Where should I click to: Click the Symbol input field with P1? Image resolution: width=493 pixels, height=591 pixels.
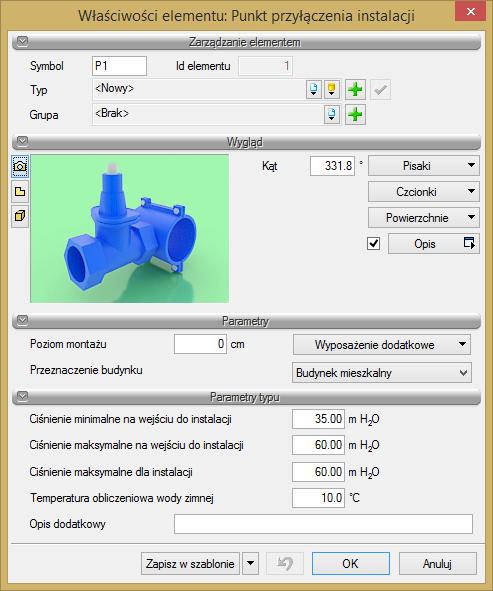click(119, 66)
